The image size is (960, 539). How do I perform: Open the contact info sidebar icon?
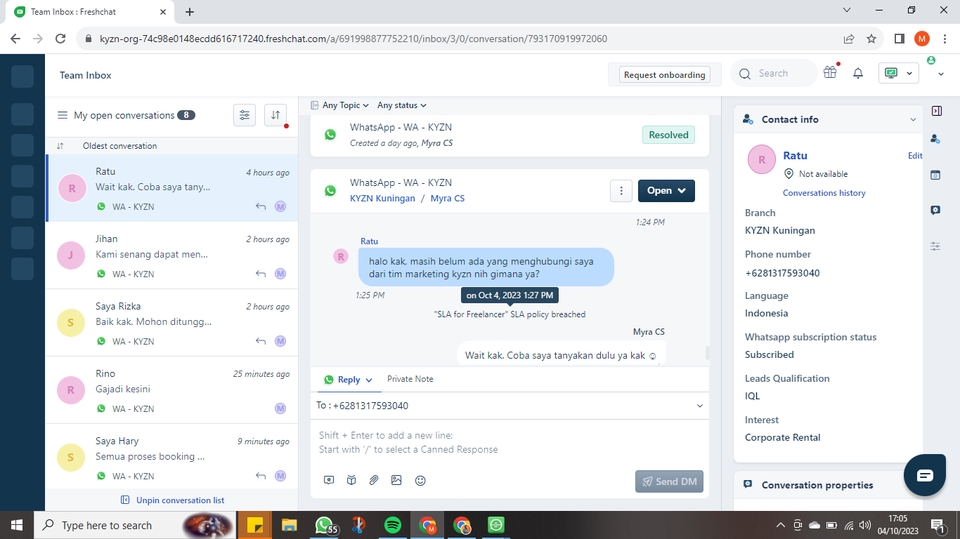[935, 139]
